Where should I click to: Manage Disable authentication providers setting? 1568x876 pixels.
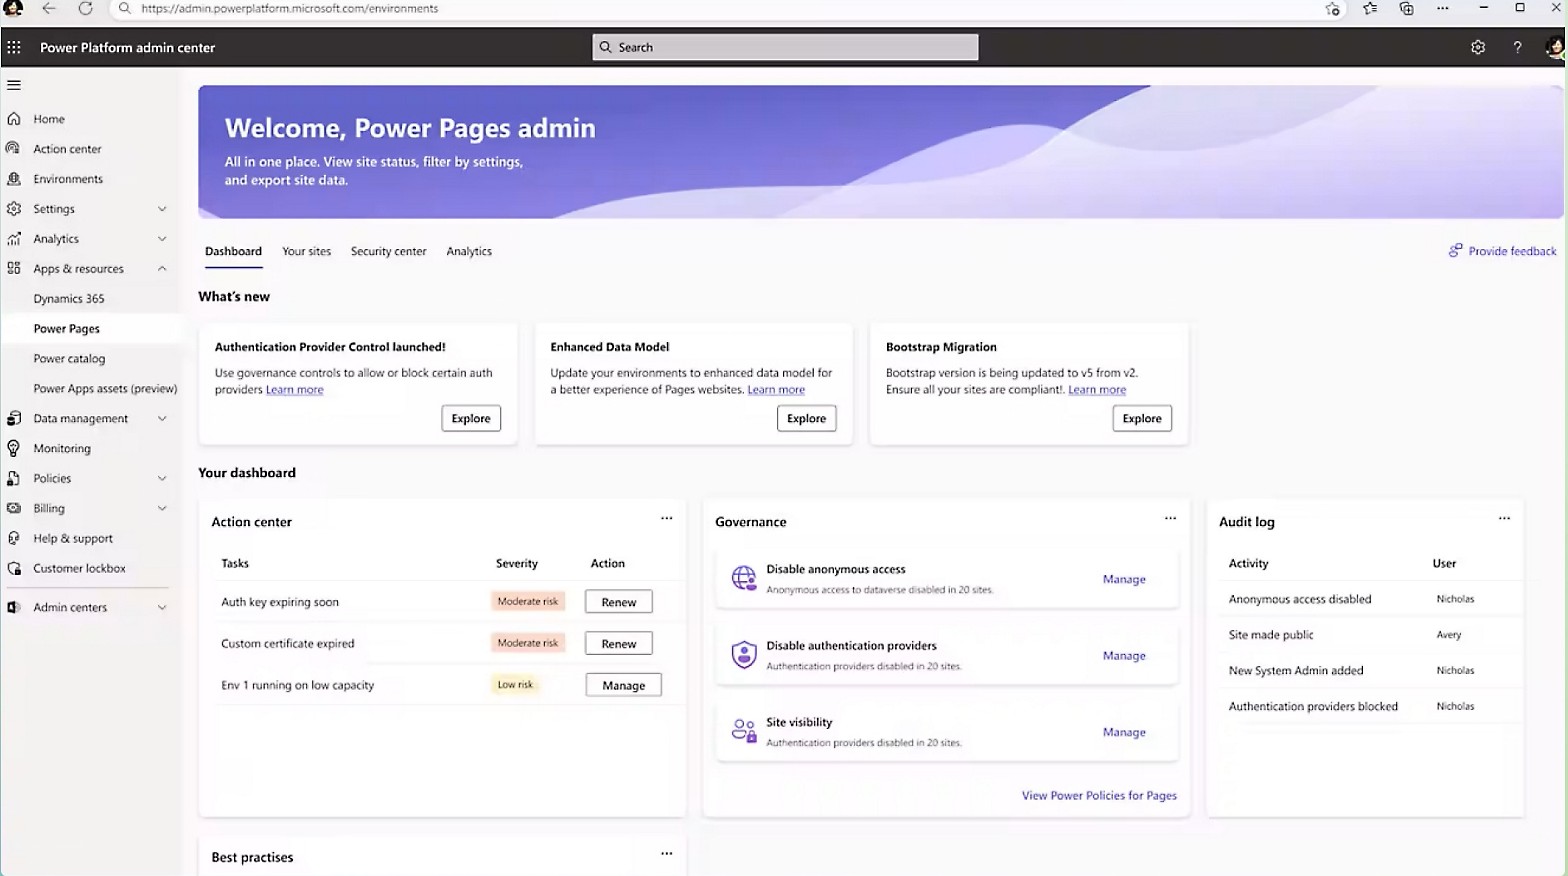point(1124,656)
